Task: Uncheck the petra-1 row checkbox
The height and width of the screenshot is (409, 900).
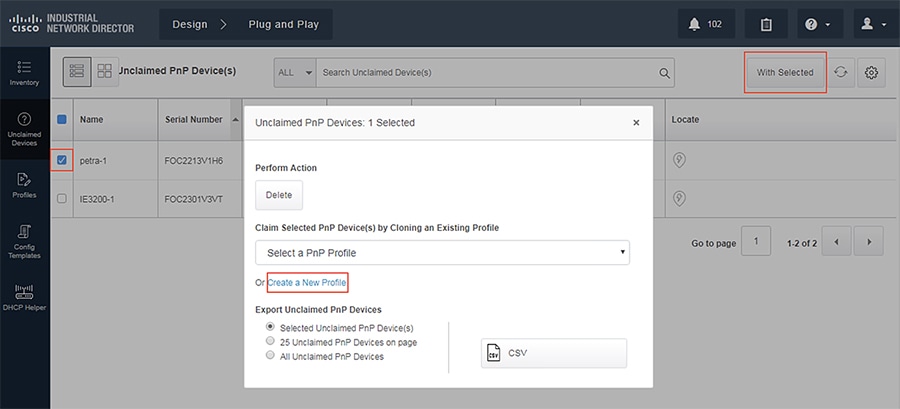Action: pyautogui.click(x=62, y=160)
